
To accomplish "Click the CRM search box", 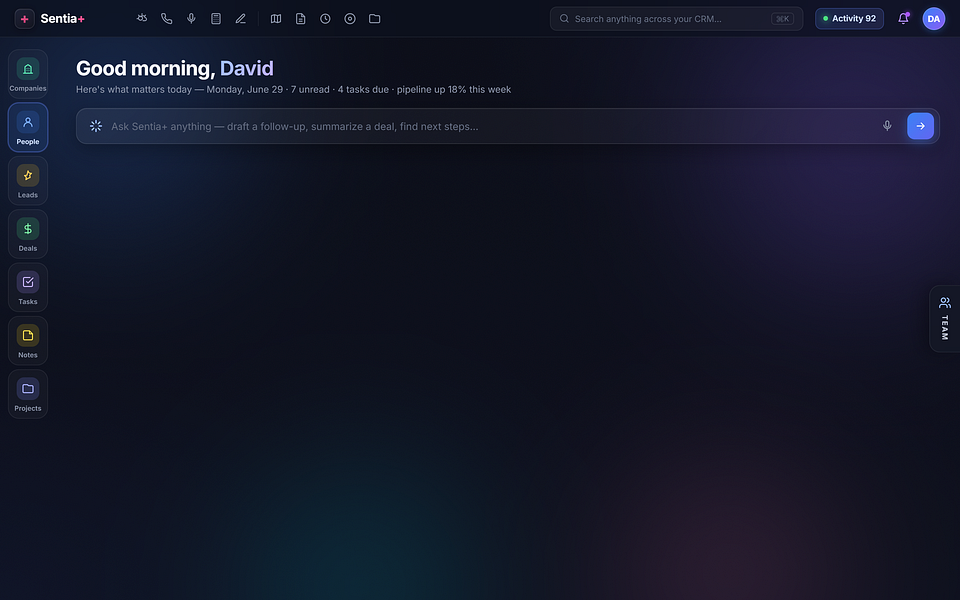I will (x=676, y=18).
